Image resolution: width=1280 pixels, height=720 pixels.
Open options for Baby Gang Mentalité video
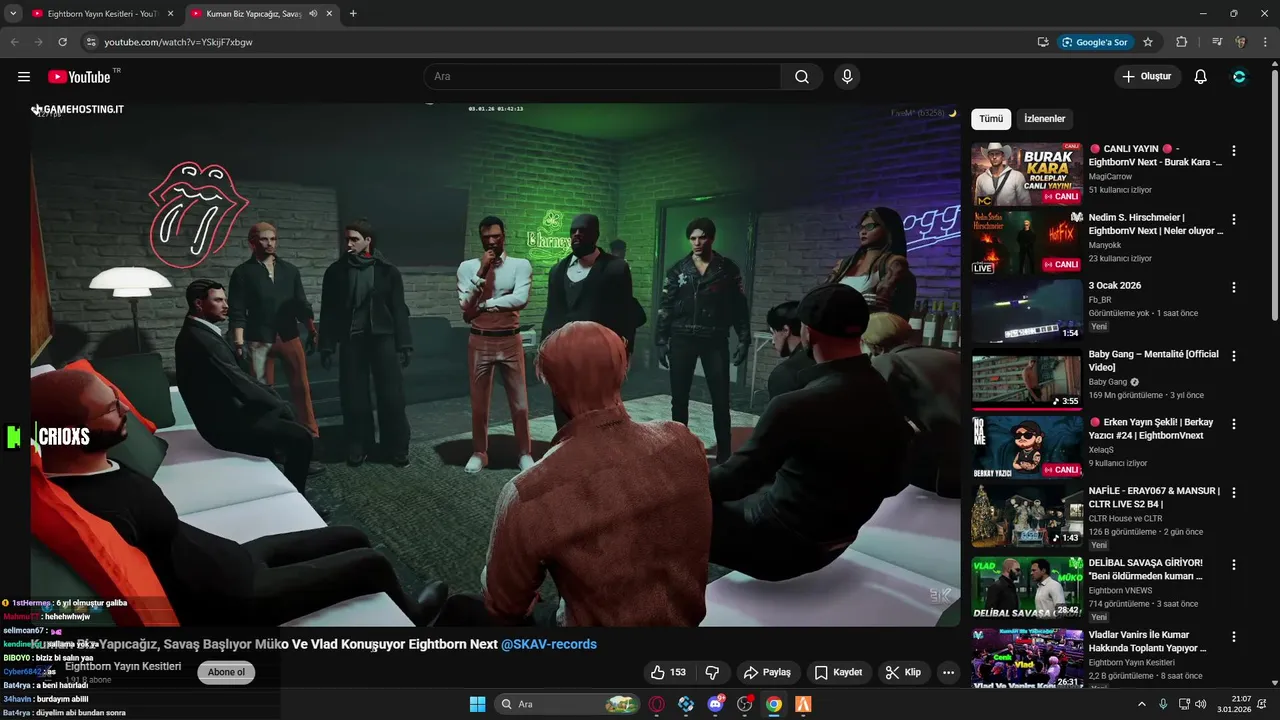click(x=1234, y=356)
